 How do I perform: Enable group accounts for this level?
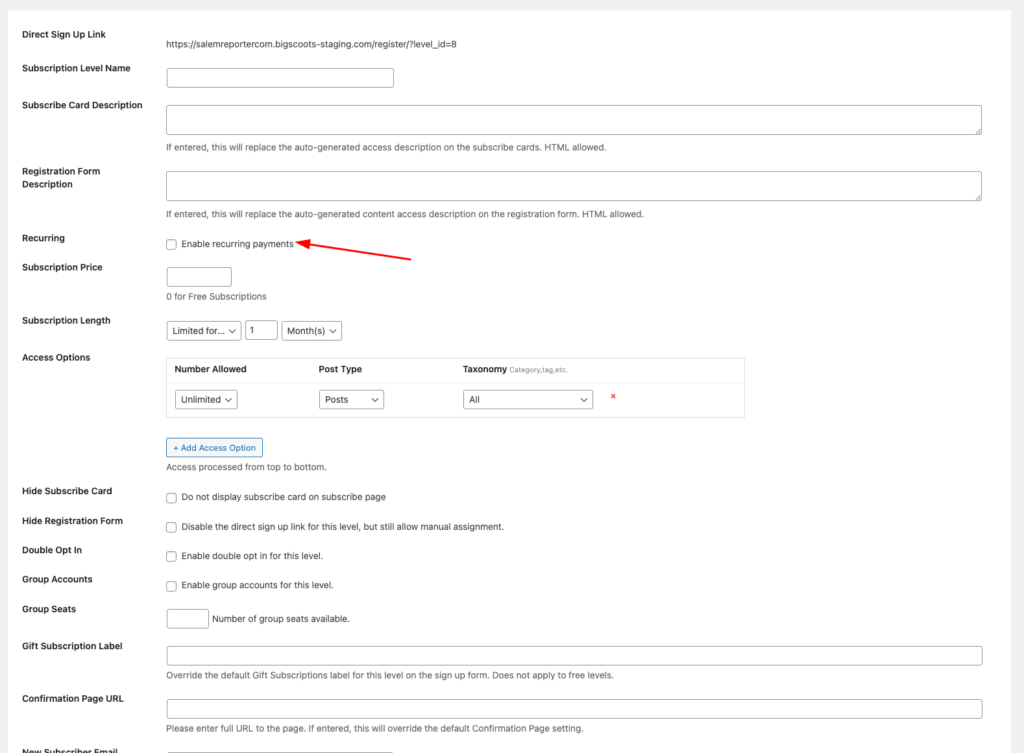point(172,586)
